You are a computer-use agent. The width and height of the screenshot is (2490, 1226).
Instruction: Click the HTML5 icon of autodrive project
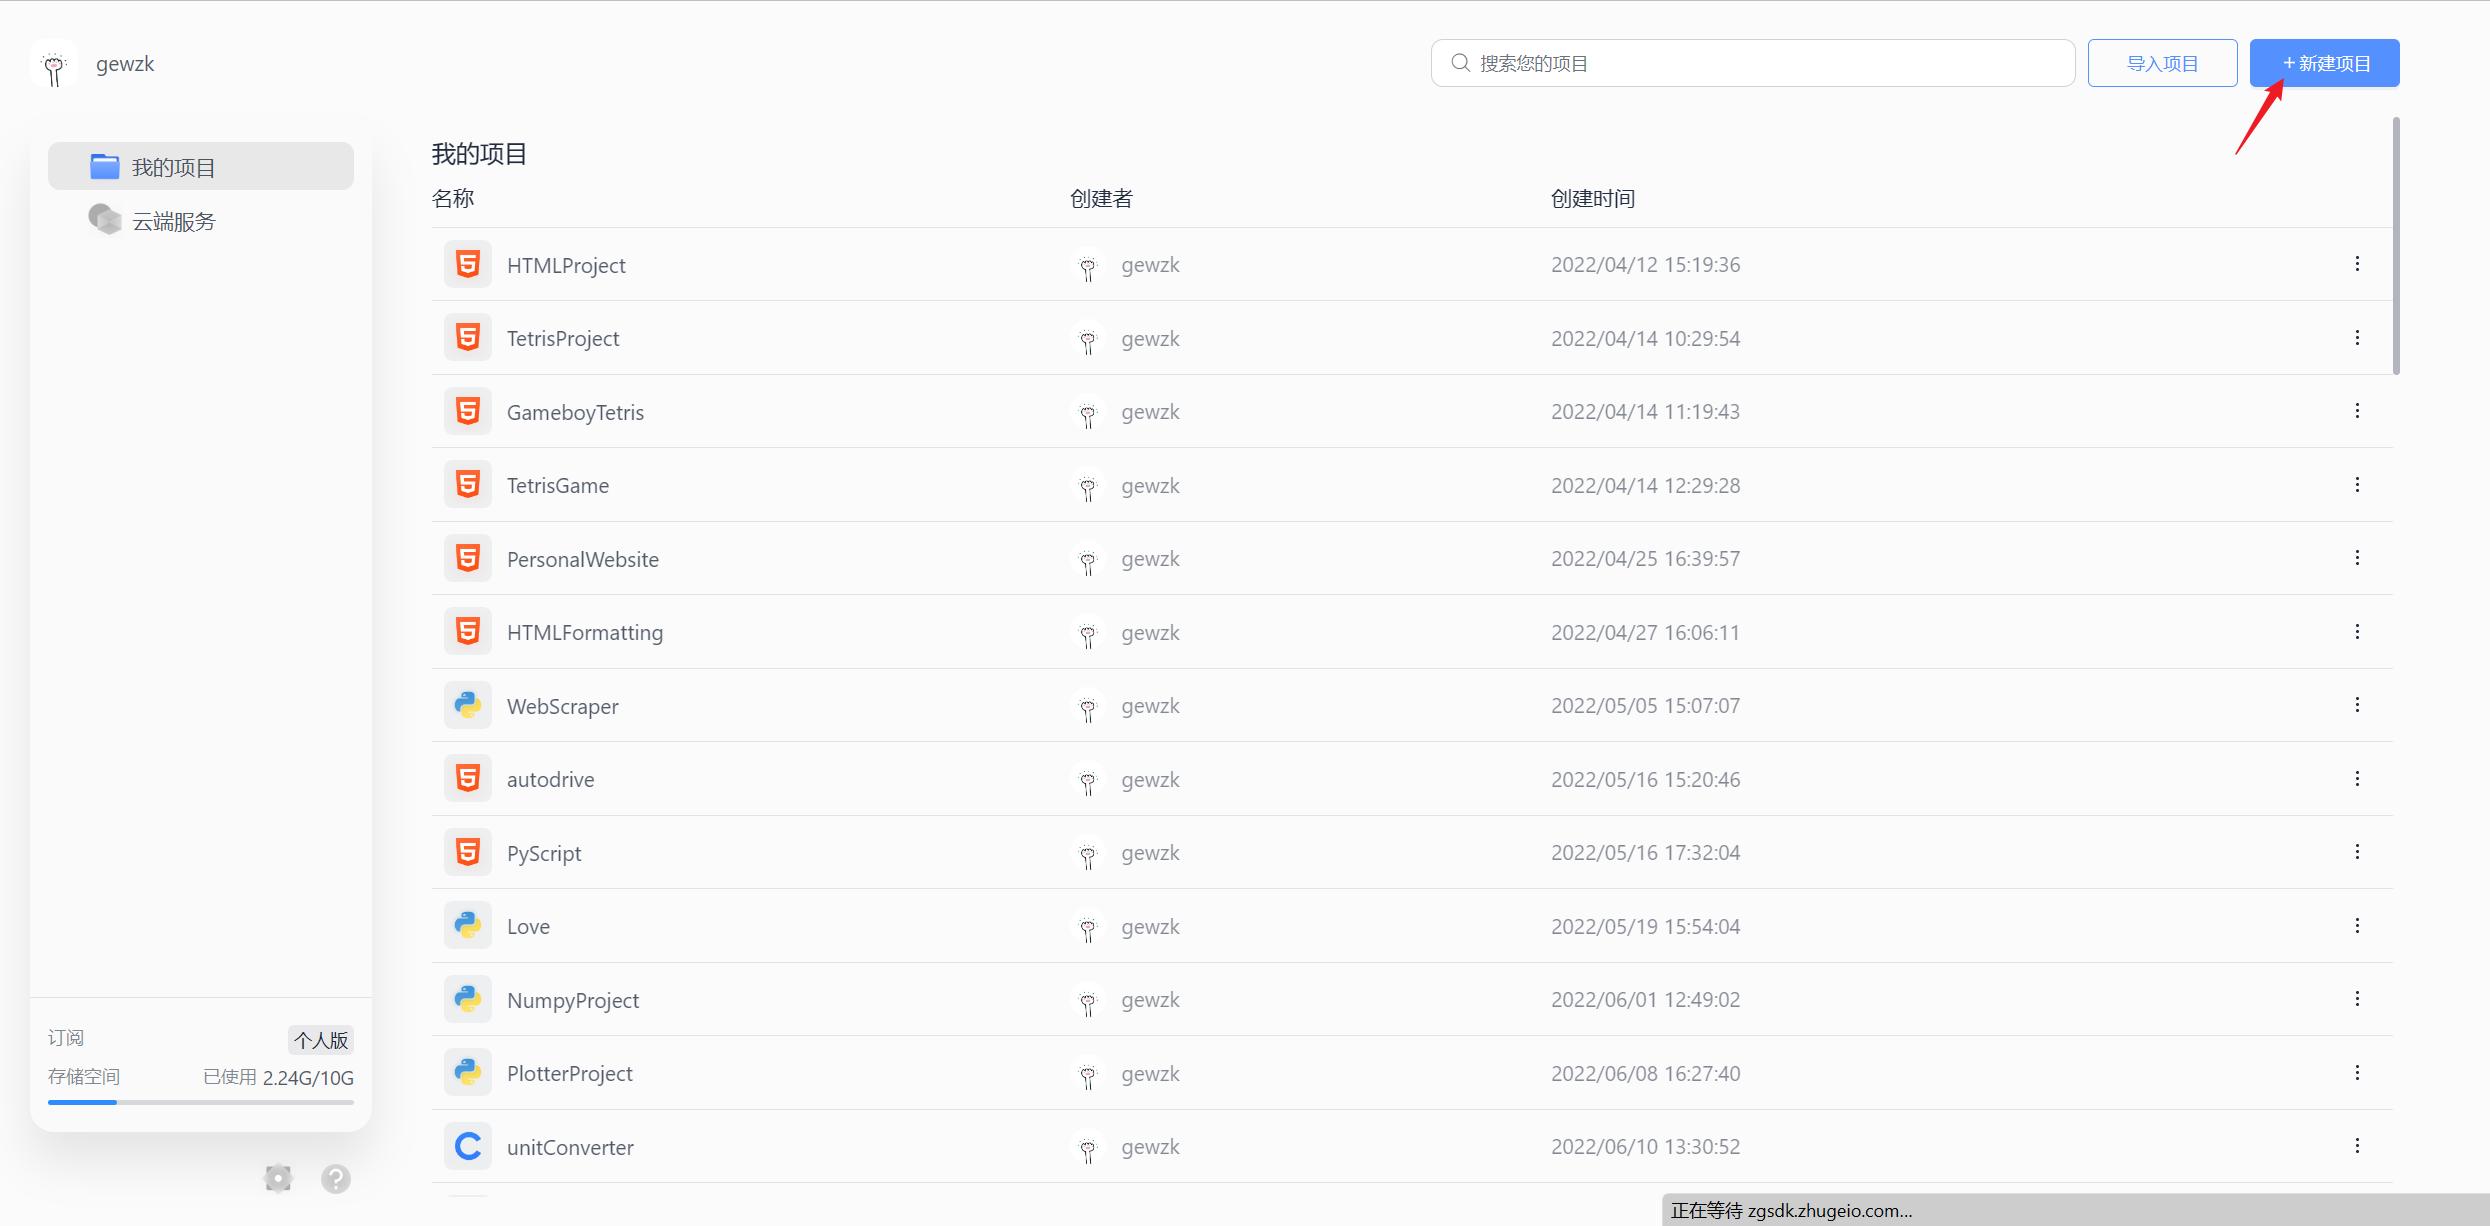(x=467, y=778)
